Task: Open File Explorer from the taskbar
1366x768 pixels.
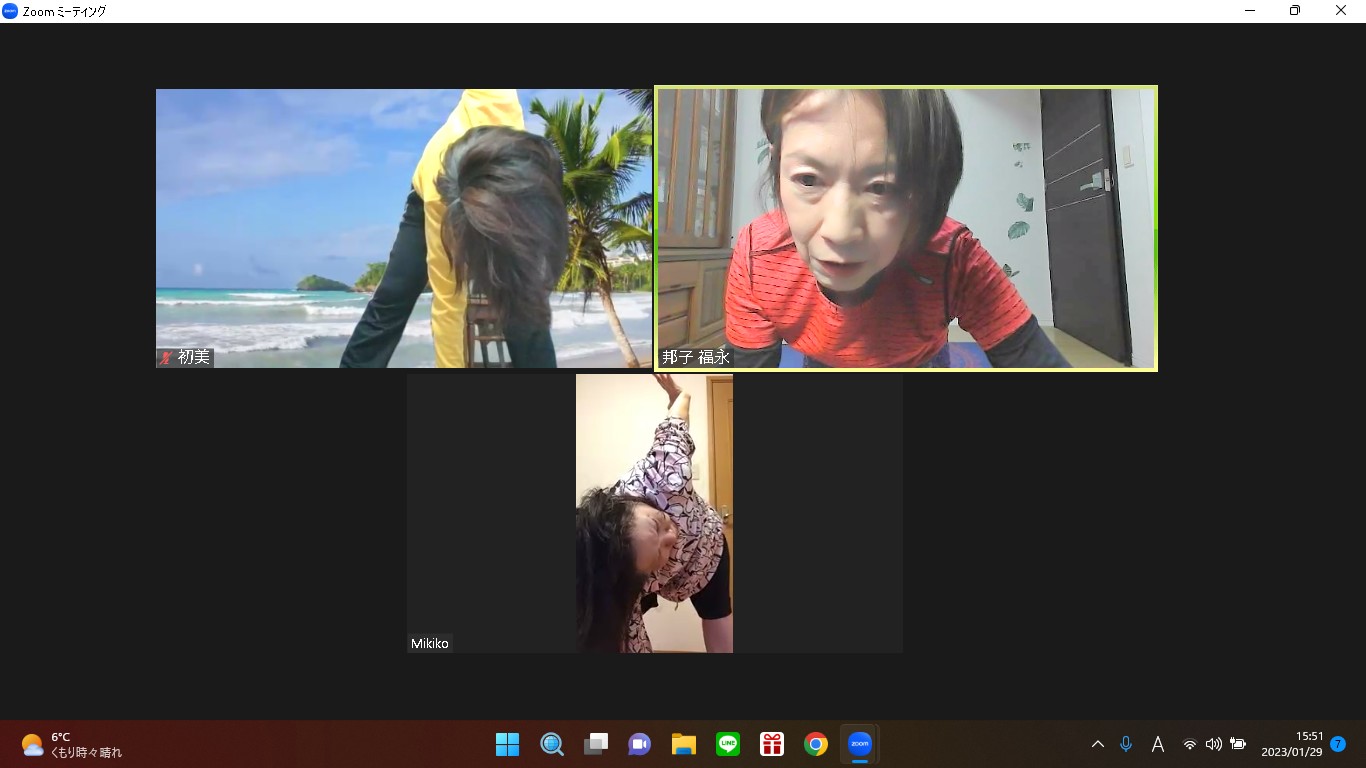Action: pyautogui.click(x=684, y=744)
